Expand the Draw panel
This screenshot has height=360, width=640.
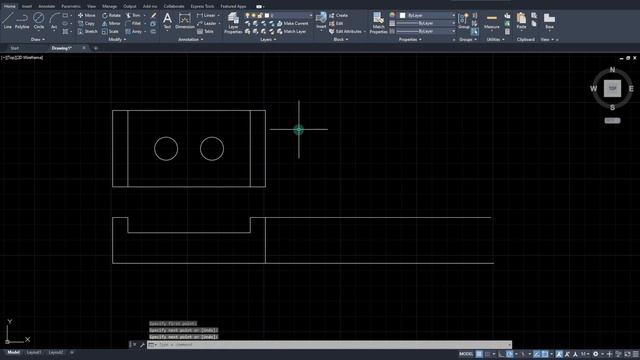pyautogui.click(x=38, y=40)
